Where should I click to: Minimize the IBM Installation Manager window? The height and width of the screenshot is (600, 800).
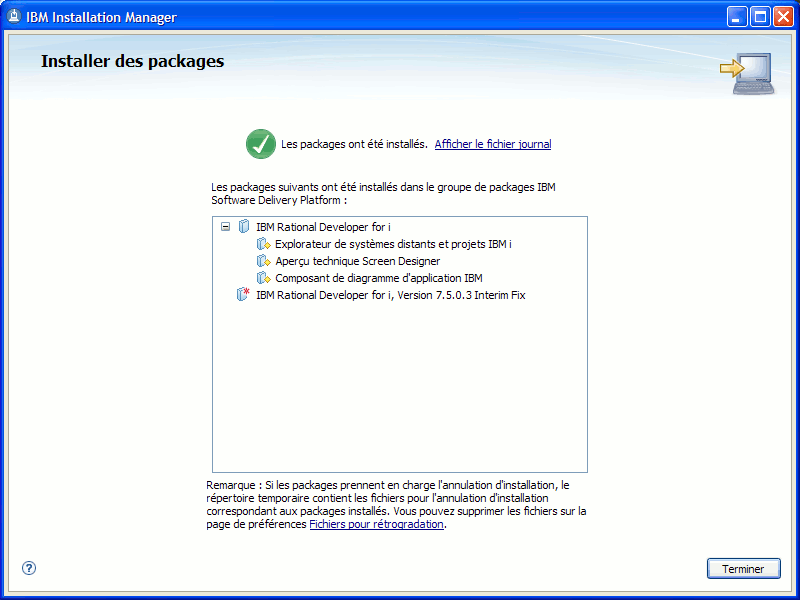737,17
